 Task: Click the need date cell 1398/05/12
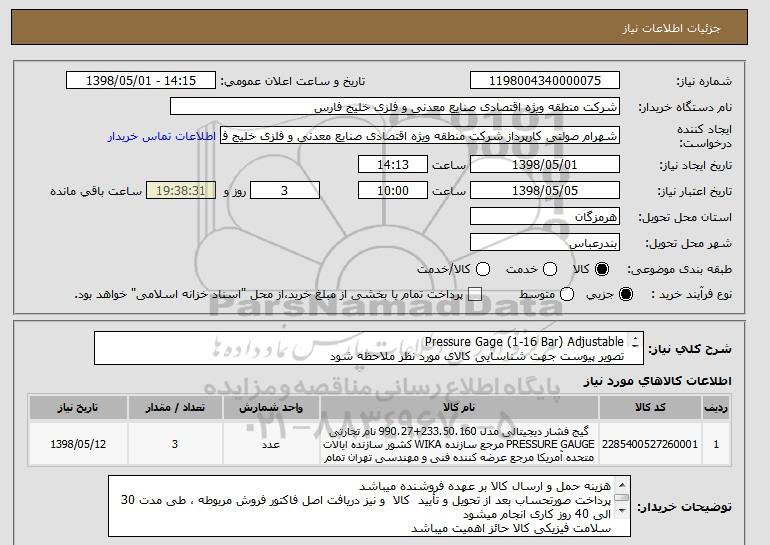pos(78,444)
